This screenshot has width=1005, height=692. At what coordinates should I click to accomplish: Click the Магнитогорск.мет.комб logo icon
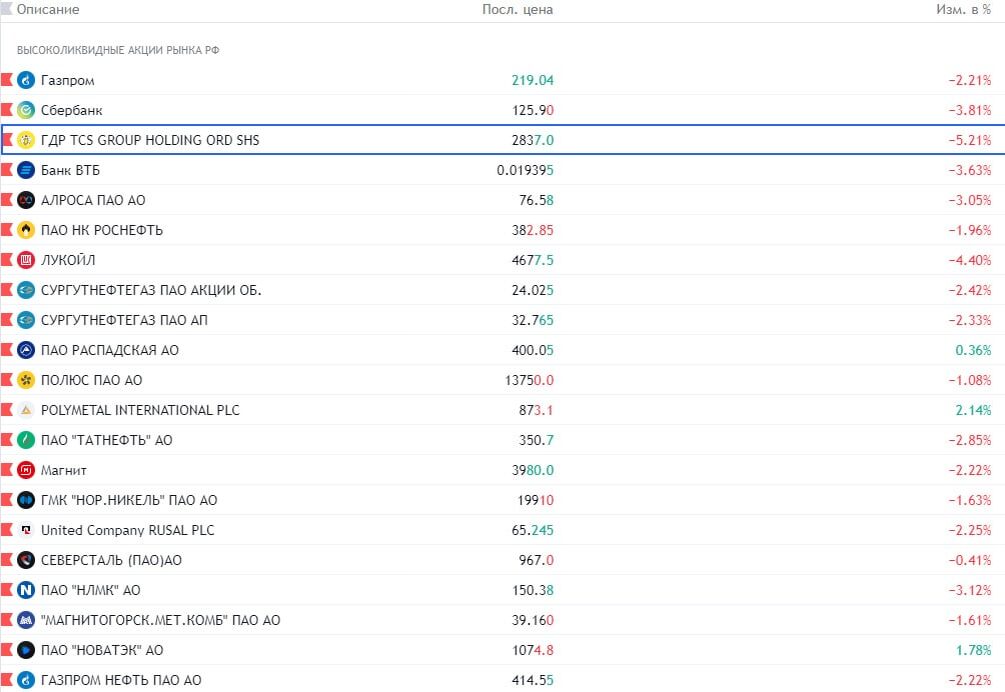pyautogui.click(x=26, y=620)
